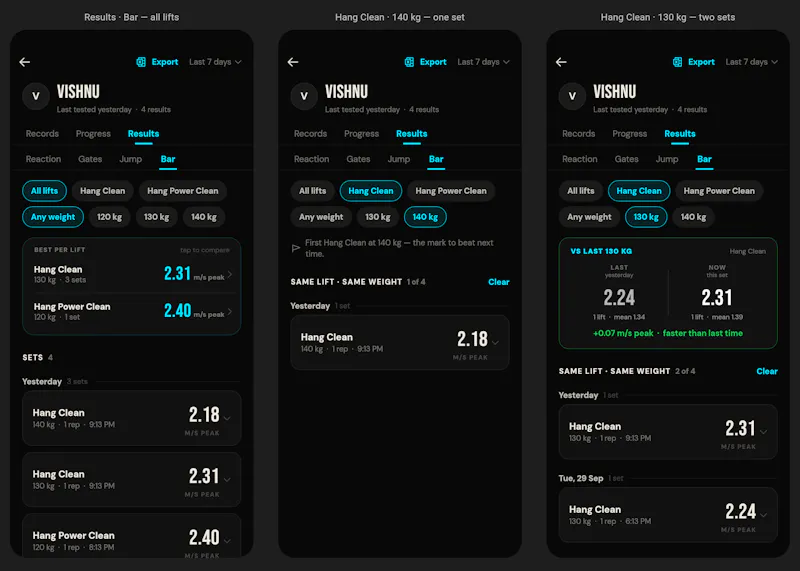This screenshot has height=571, width=800.
Task: Switch to Reaction sub-tab in all lifts screen
Action: 43,159
